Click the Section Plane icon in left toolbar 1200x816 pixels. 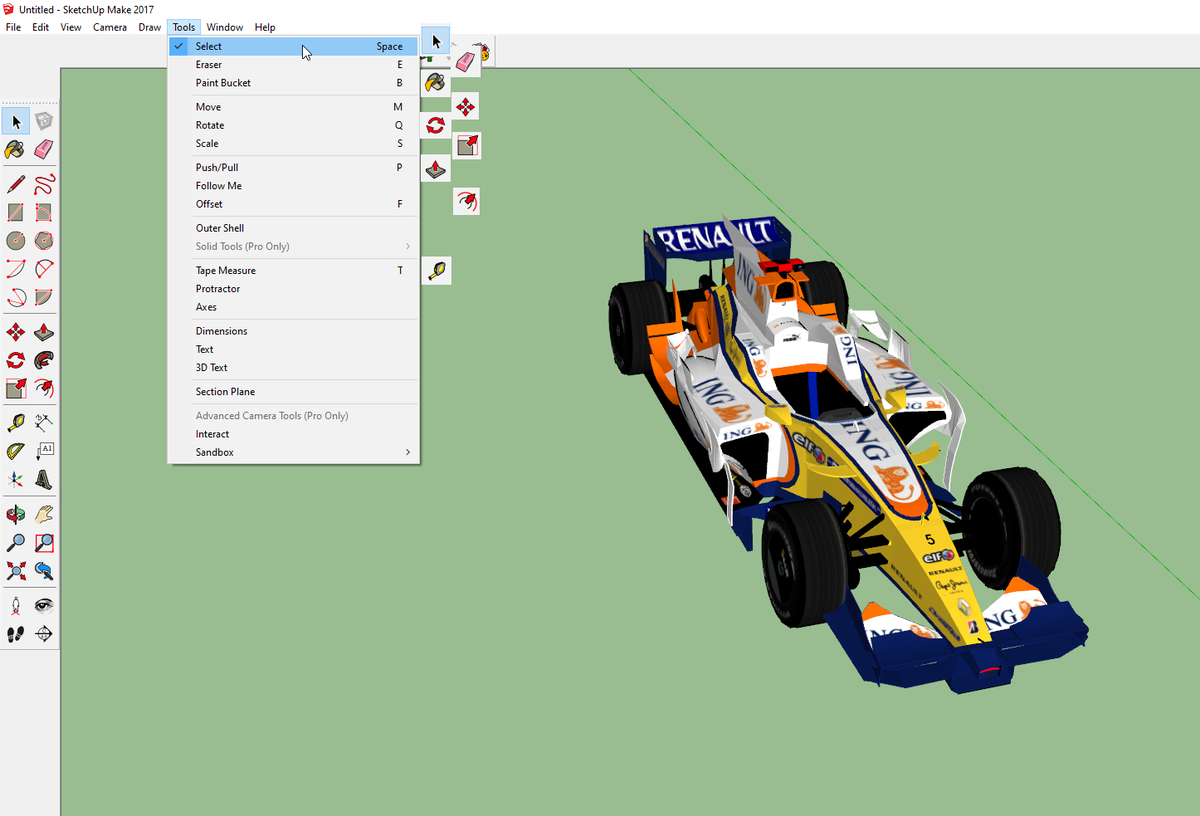[x=44, y=634]
